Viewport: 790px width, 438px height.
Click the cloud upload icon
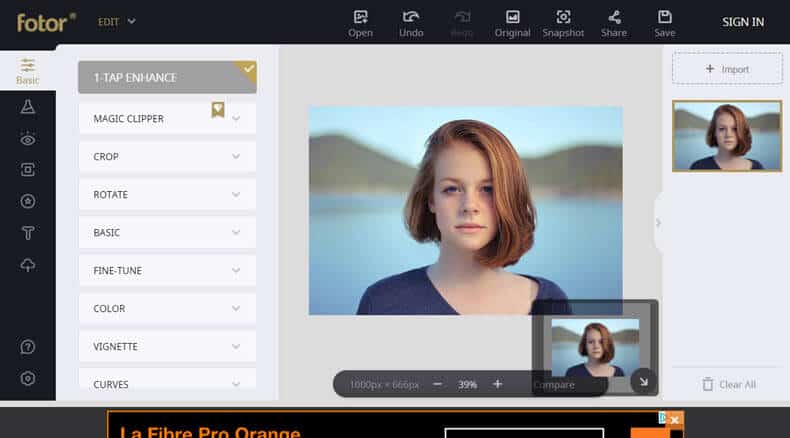click(x=28, y=265)
